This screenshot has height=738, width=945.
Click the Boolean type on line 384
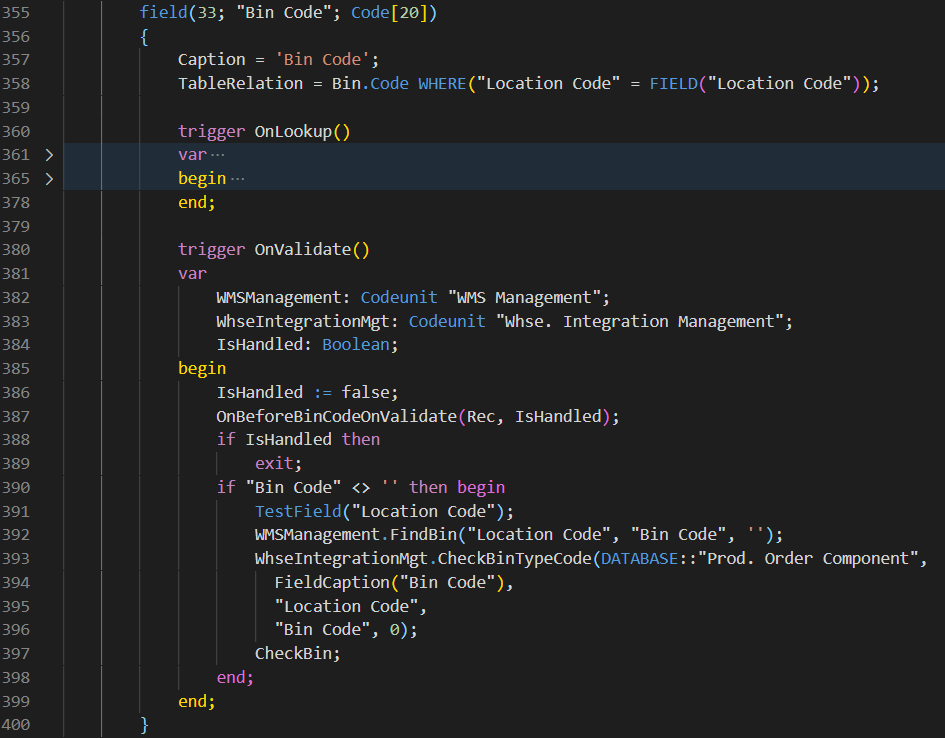pyautogui.click(x=356, y=345)
